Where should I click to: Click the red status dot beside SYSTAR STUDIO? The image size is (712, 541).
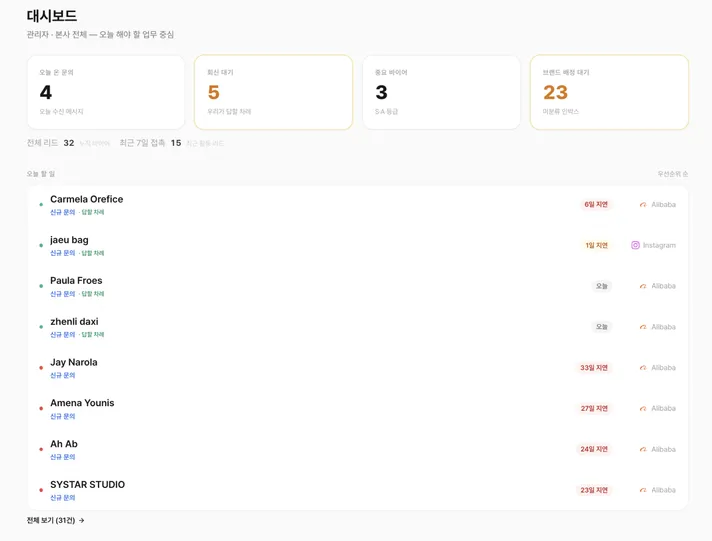[x=41, y=490]
